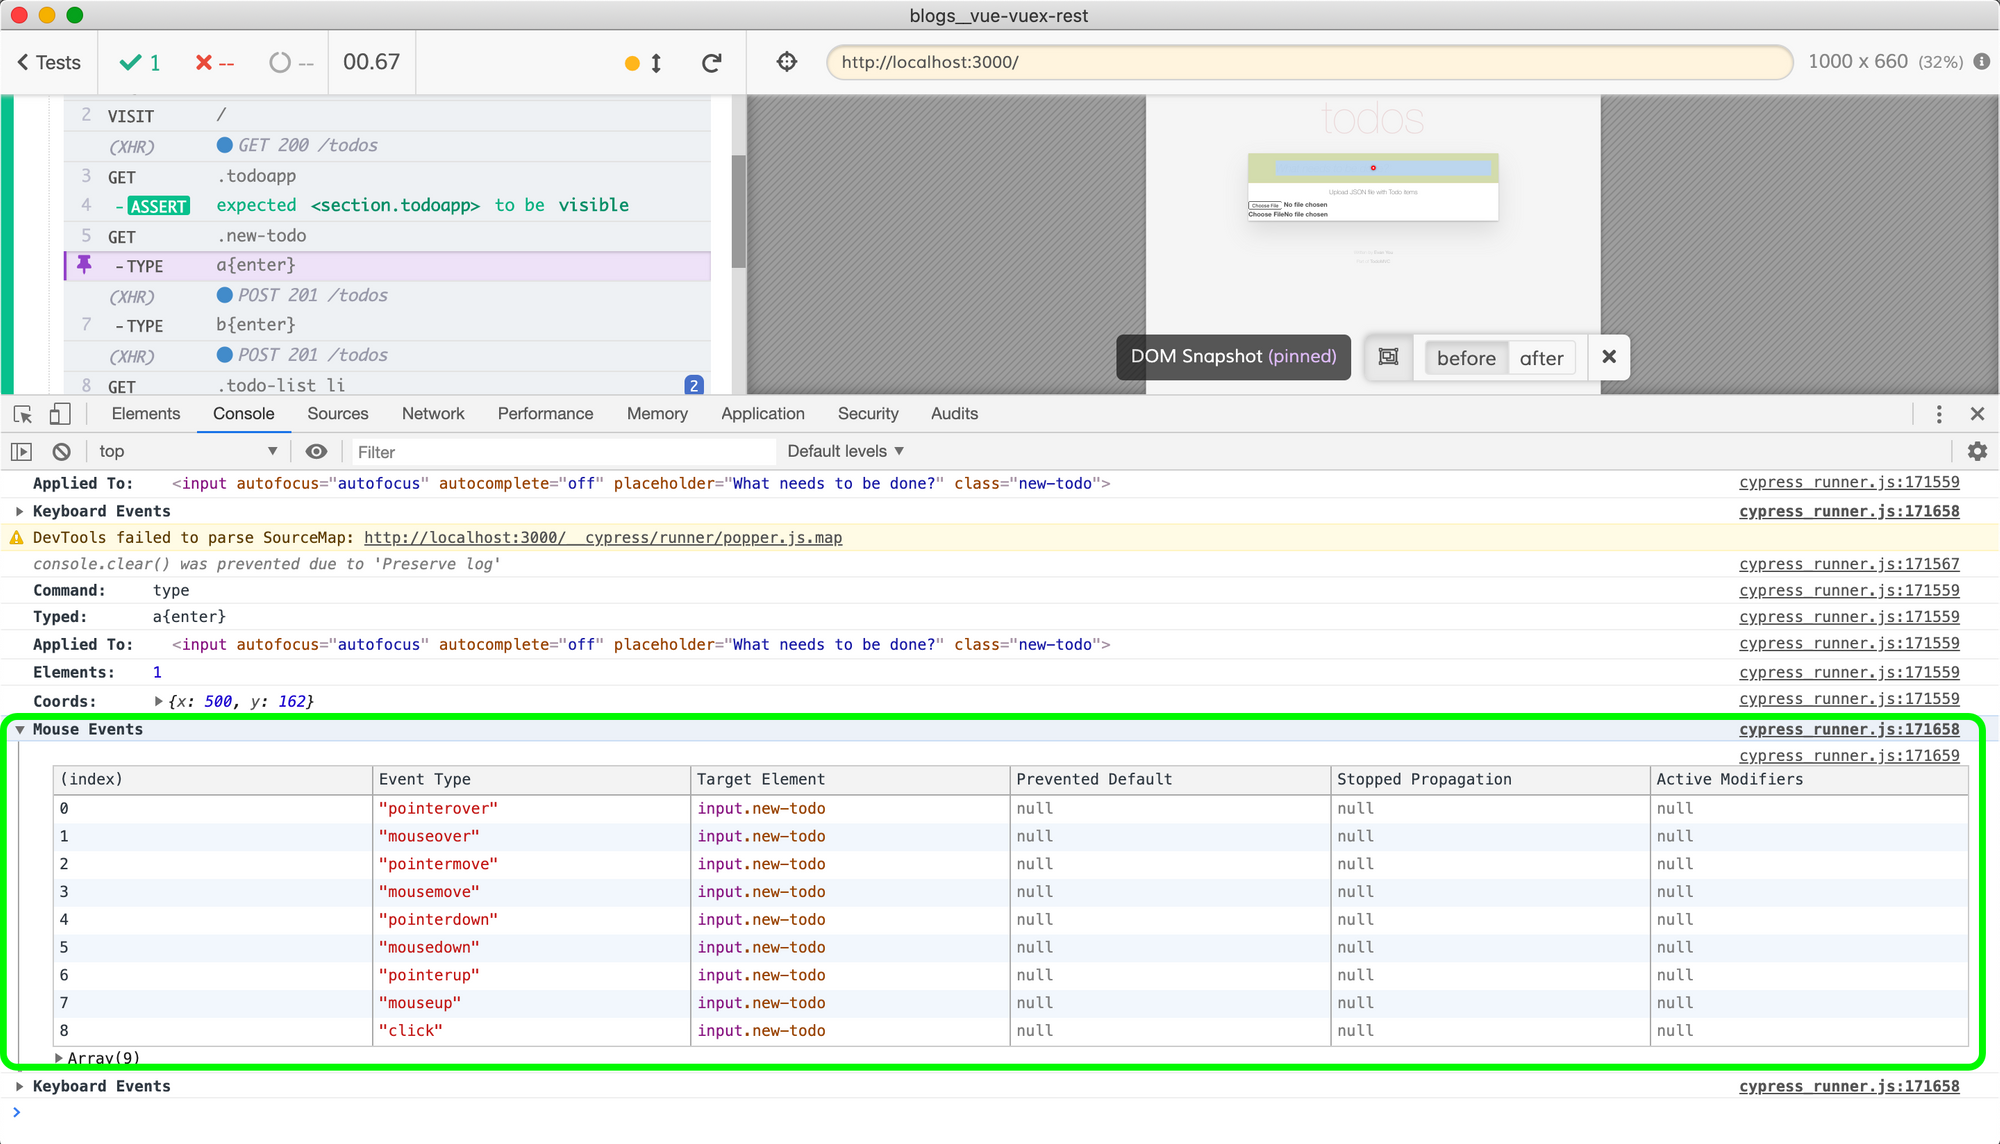Open the Elements tab
Screen dimensions: 2000x1144
(x=146, y=414)
